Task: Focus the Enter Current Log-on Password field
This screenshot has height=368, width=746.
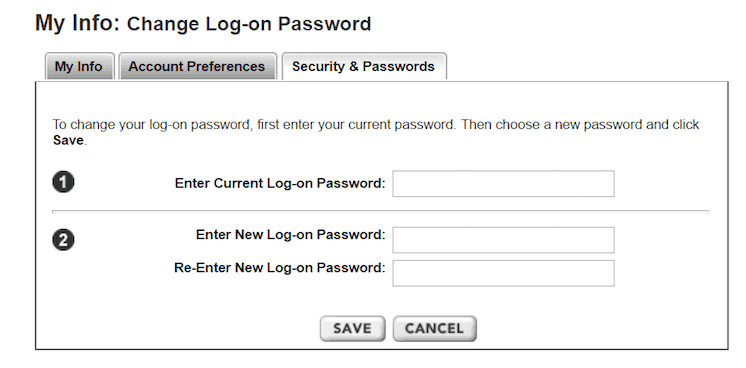Action: (x=503, y=183)
